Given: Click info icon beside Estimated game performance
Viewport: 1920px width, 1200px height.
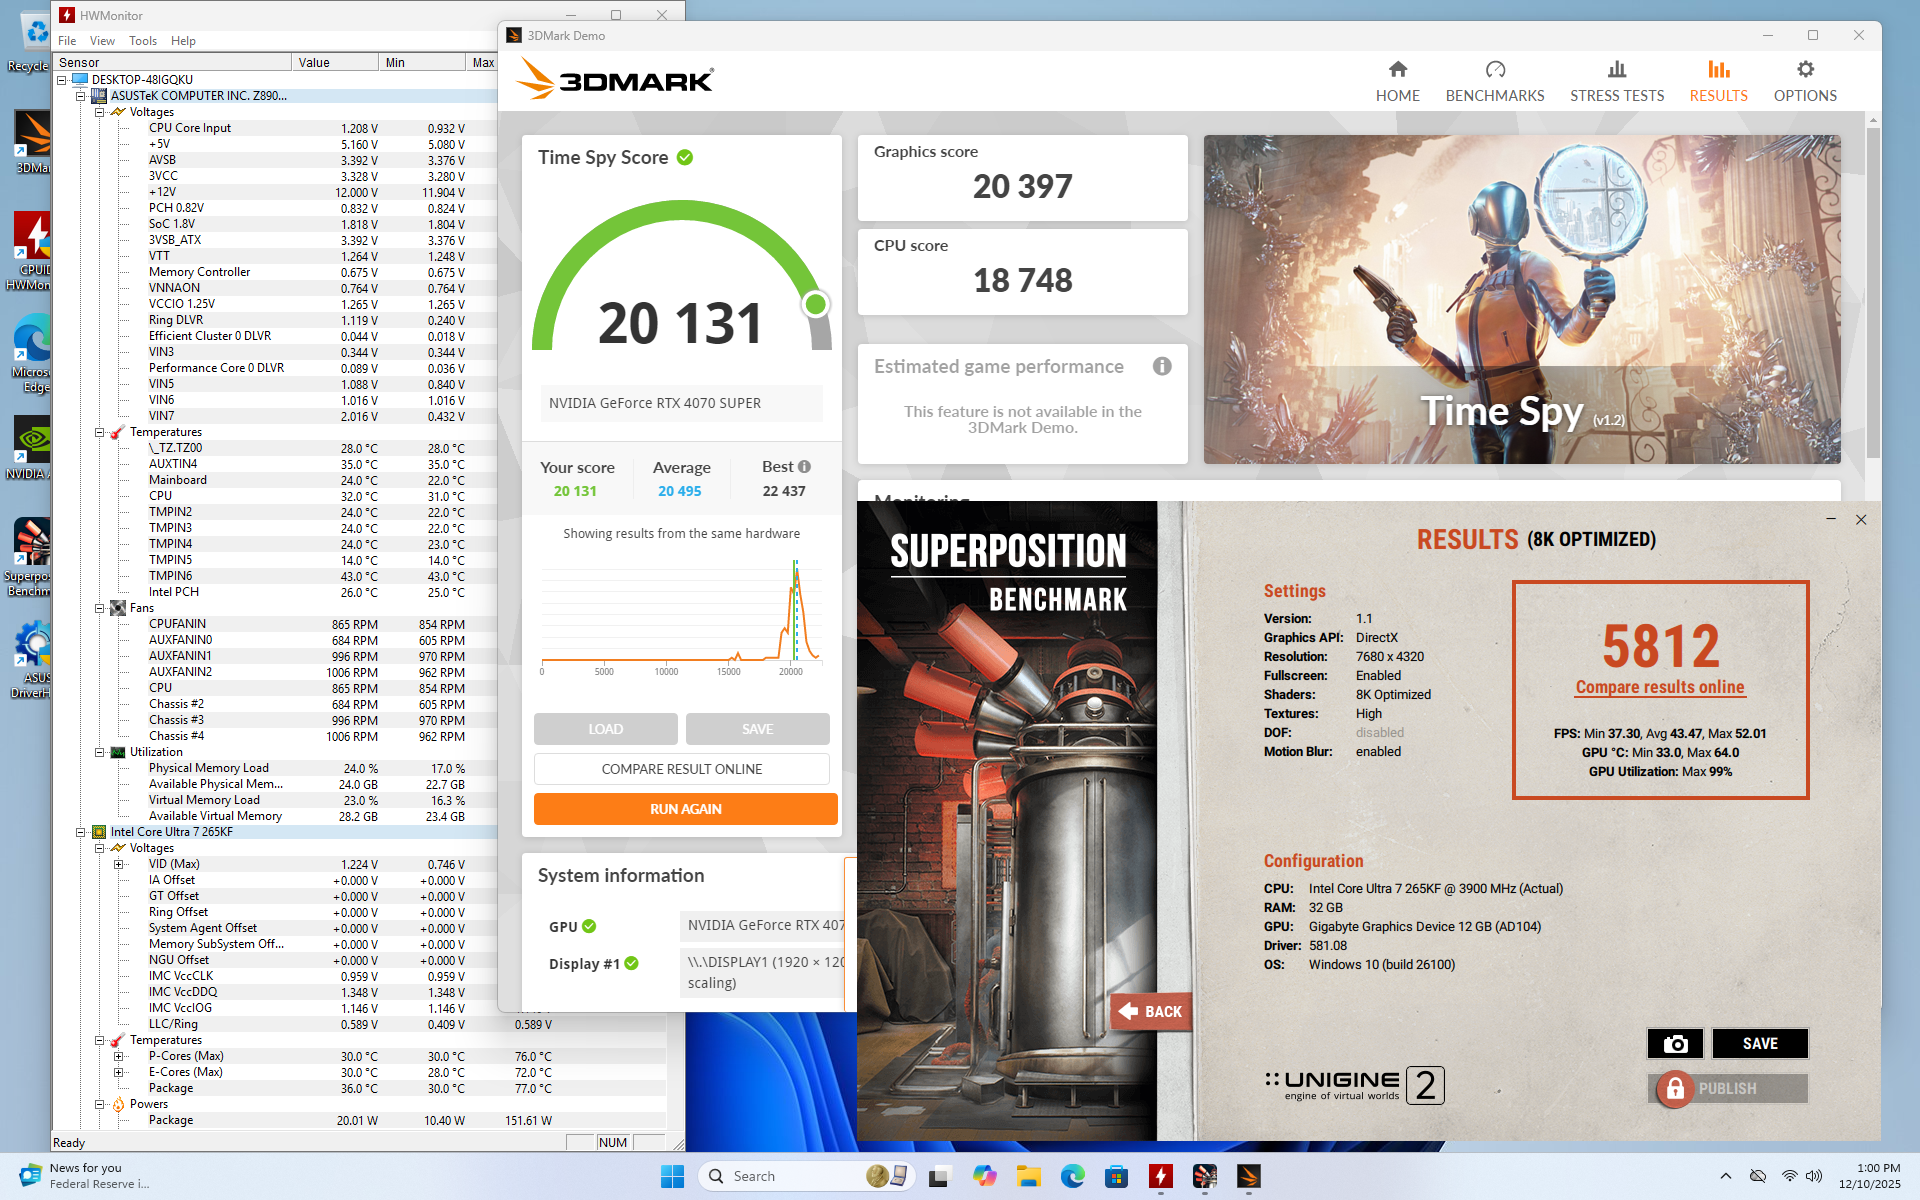Looking at the screenshot, I should [x=1161, y=367].
